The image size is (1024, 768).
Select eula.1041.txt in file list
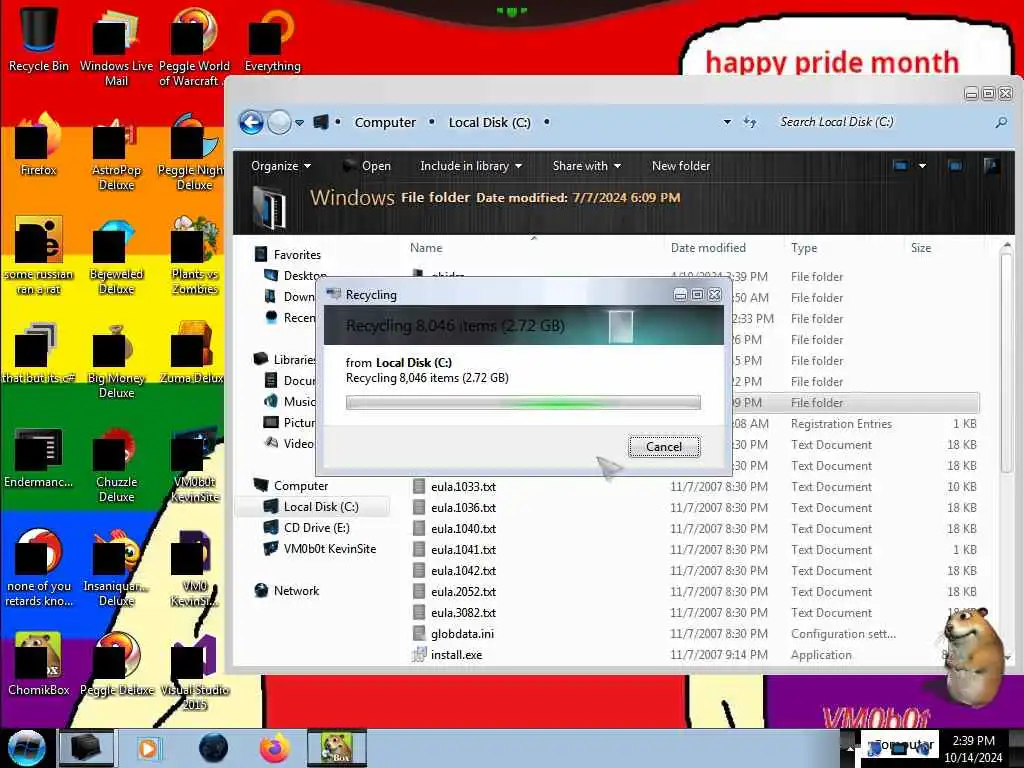click(x=463, y=550)
